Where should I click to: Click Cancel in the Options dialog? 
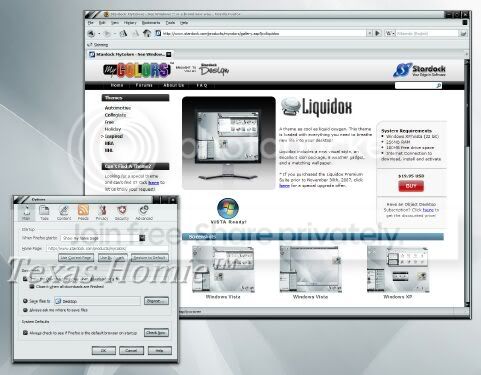click(x=131, y=350)
